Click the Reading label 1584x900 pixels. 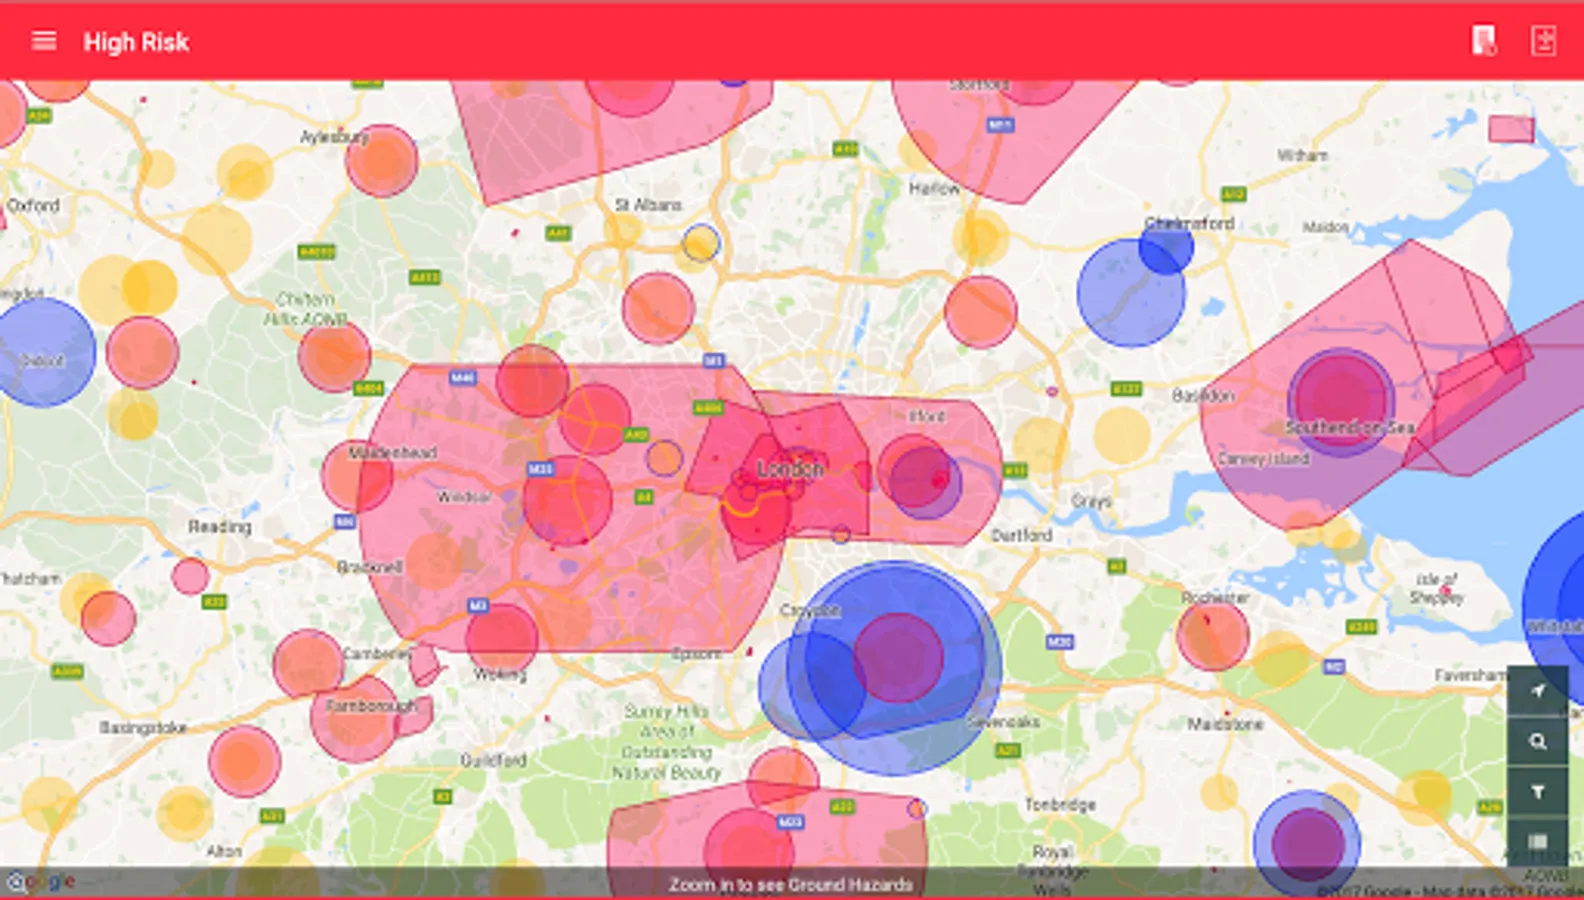click(220, 527)
